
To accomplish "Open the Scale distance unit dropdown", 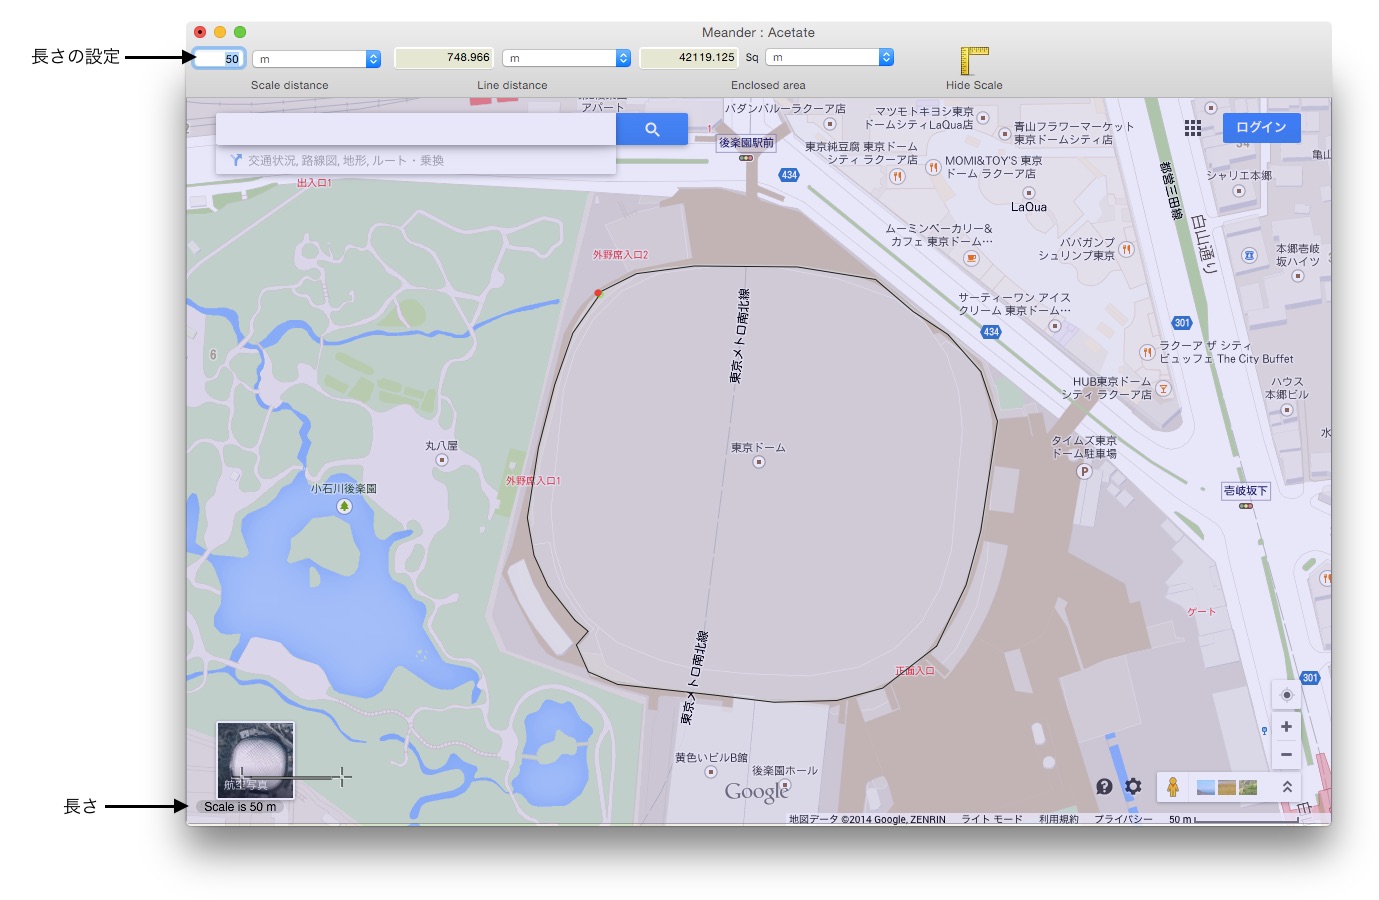I will point(316,59).
